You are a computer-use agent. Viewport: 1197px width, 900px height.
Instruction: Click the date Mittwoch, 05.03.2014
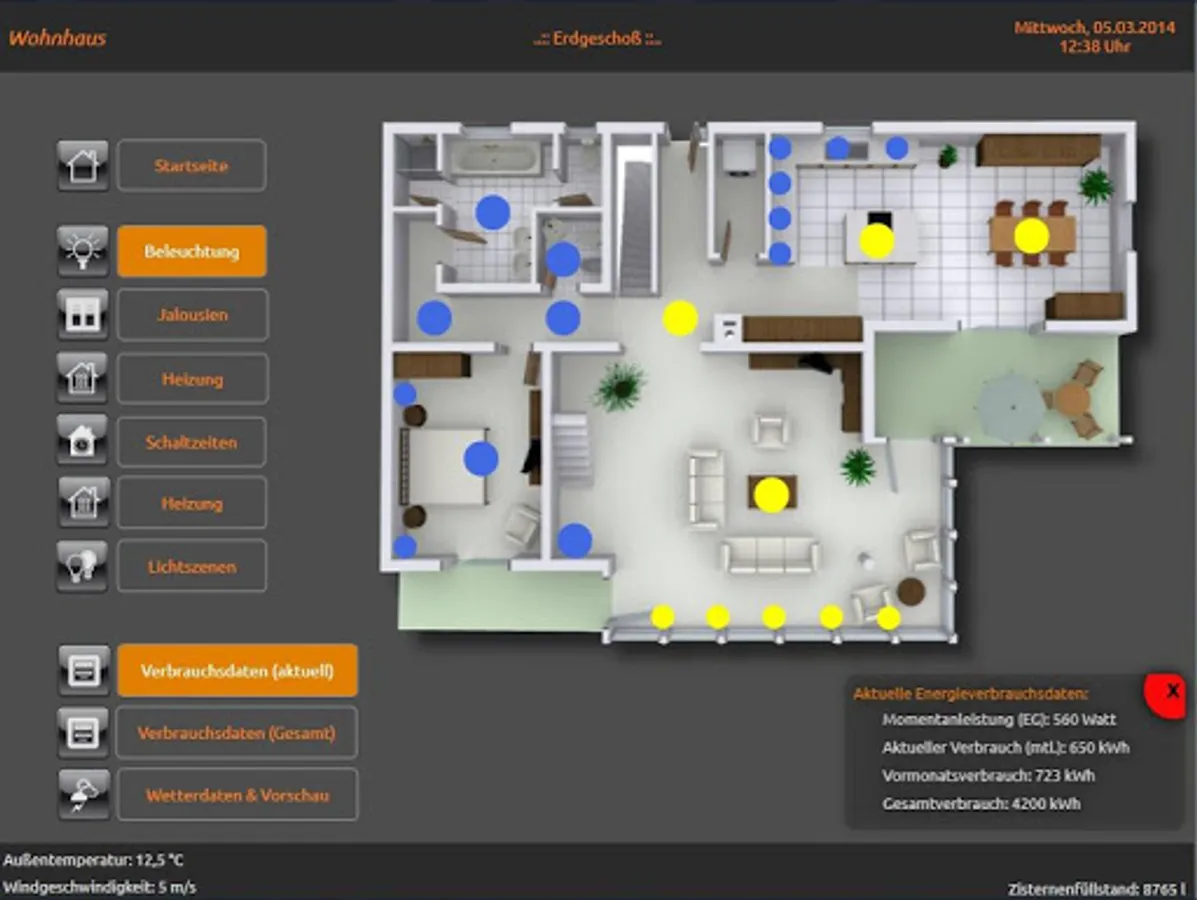(x=1095, y=27)
